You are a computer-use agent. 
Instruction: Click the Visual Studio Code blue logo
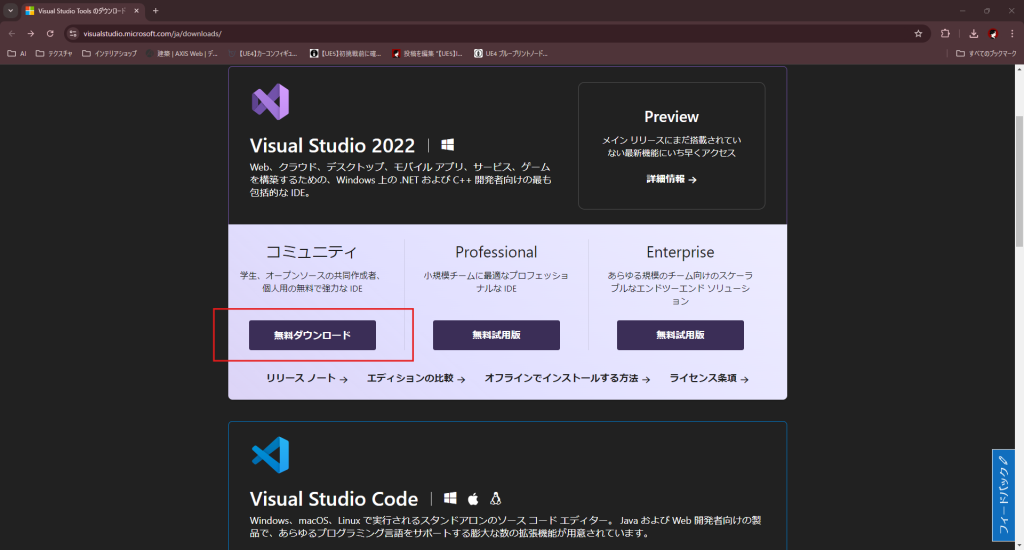coord(270,455)
